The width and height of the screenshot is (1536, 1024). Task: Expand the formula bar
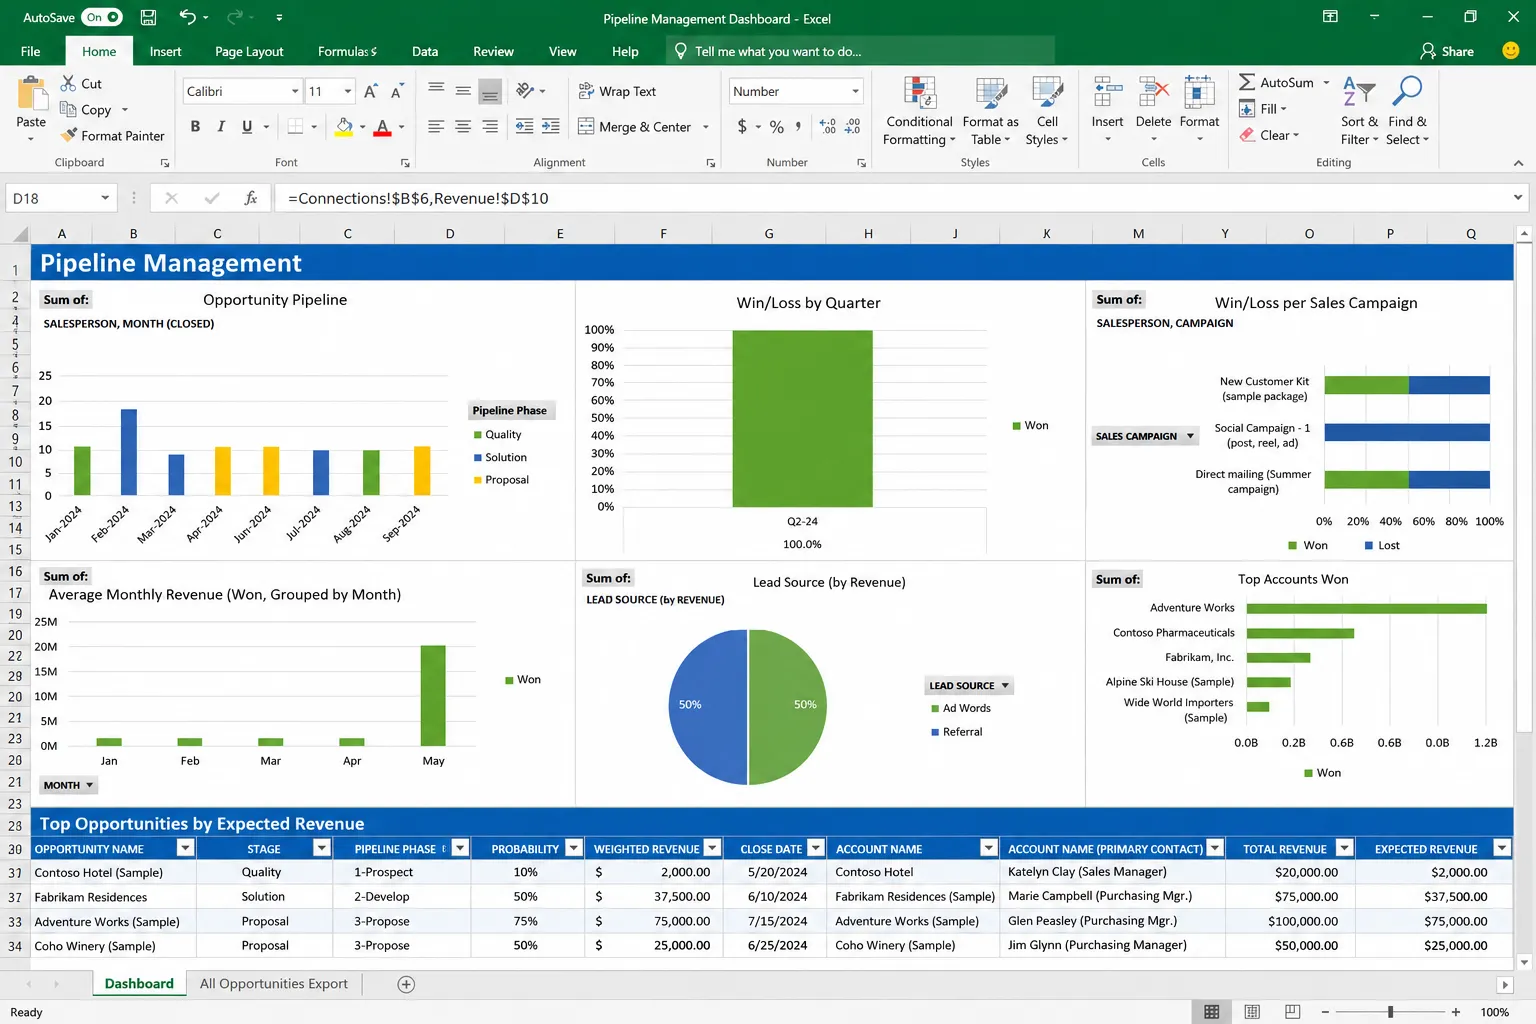tap(1518, 198)
